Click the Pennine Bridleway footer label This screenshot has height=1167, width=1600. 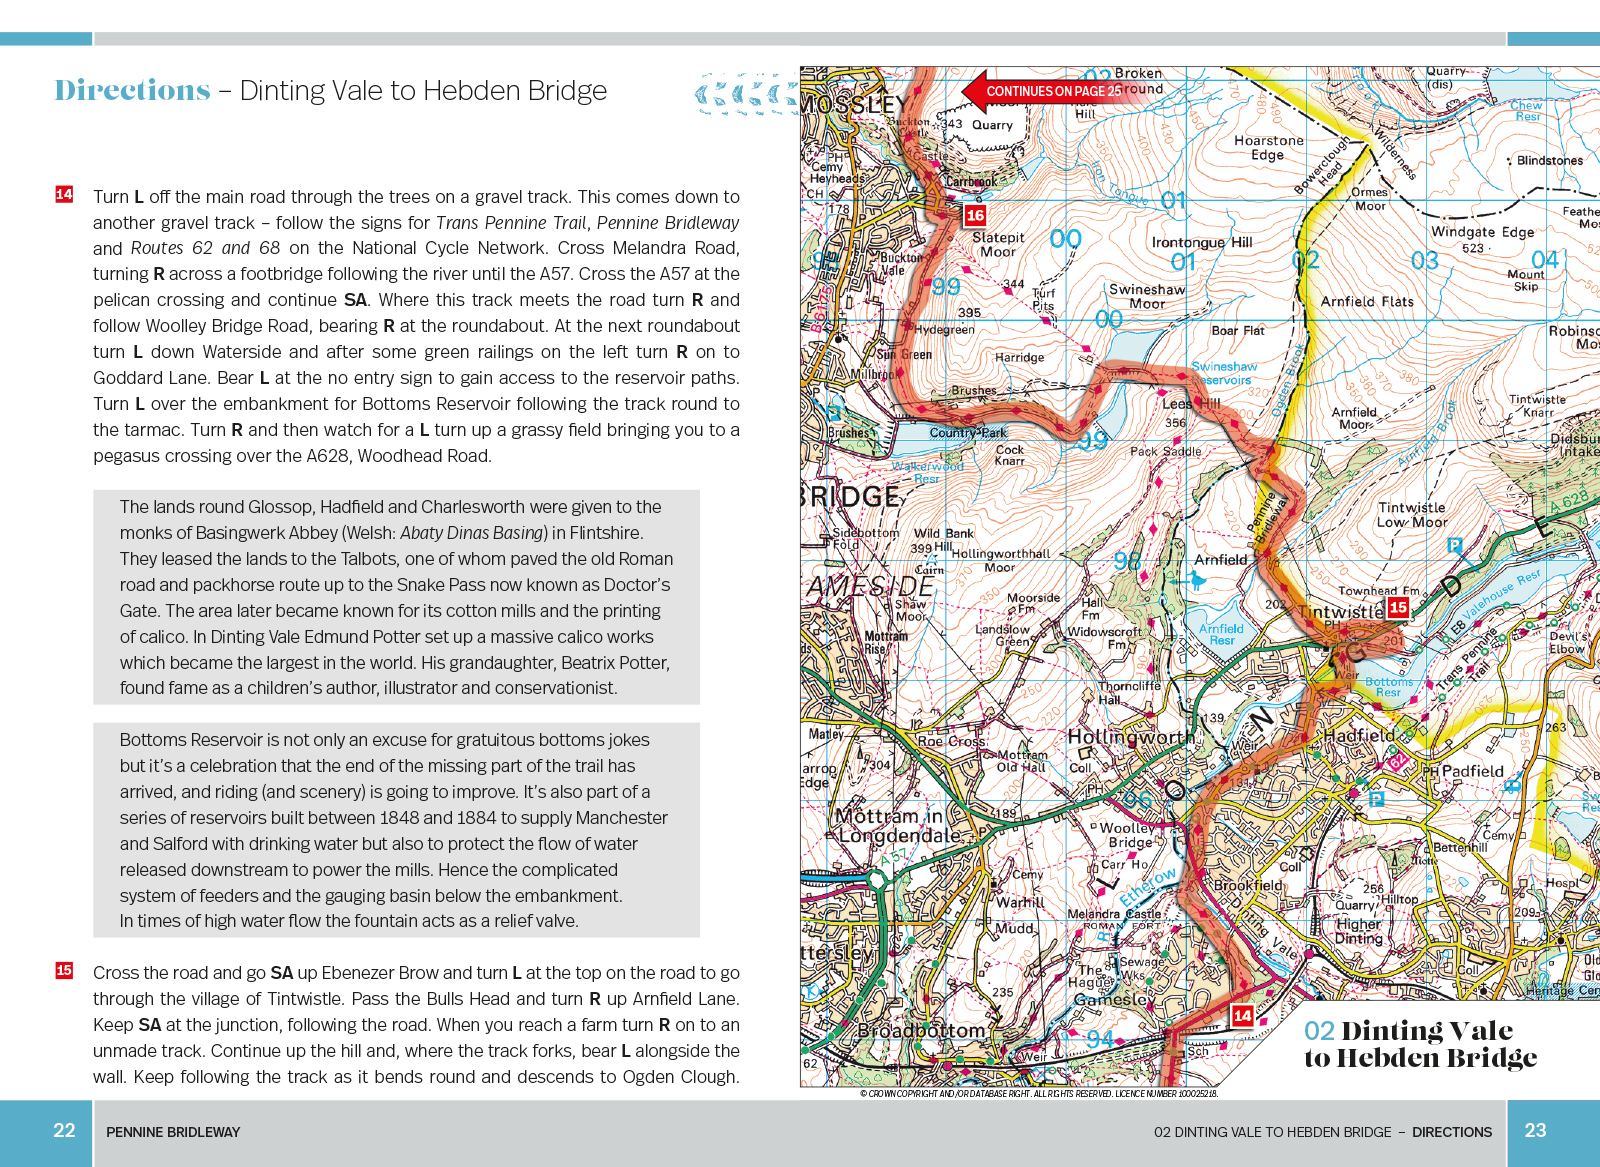point(173,1132)
